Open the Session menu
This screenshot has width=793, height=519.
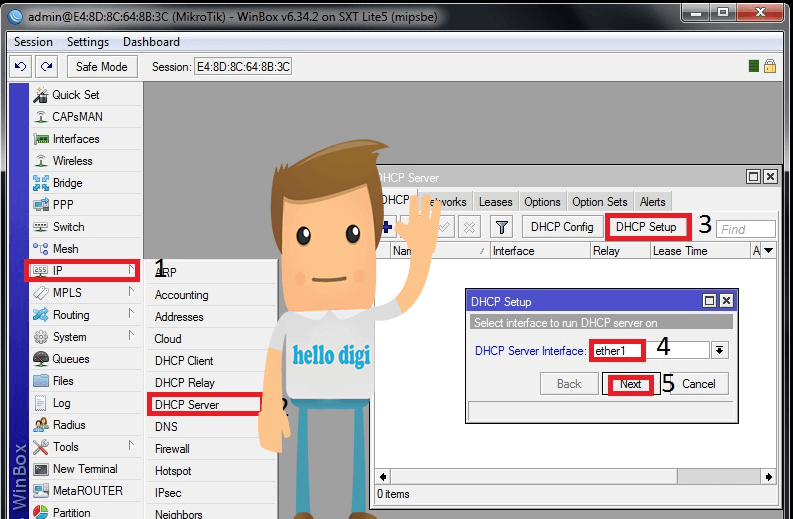pos(33,42)
